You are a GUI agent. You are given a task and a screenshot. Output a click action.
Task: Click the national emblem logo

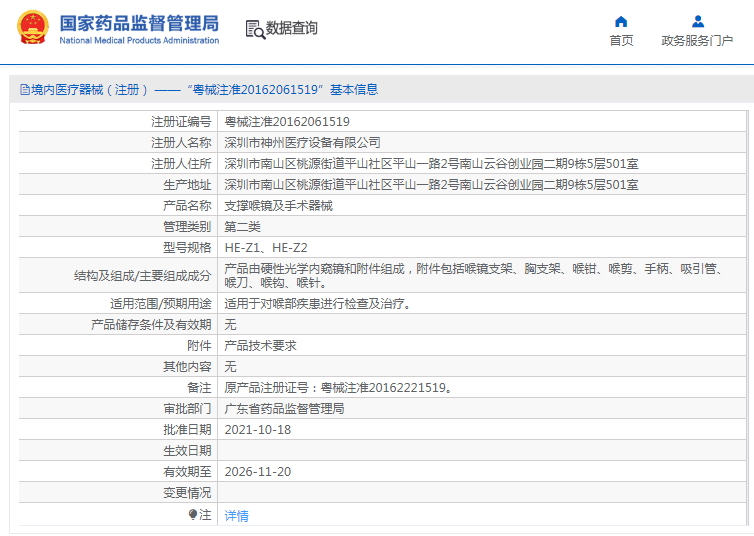point(33,27)
